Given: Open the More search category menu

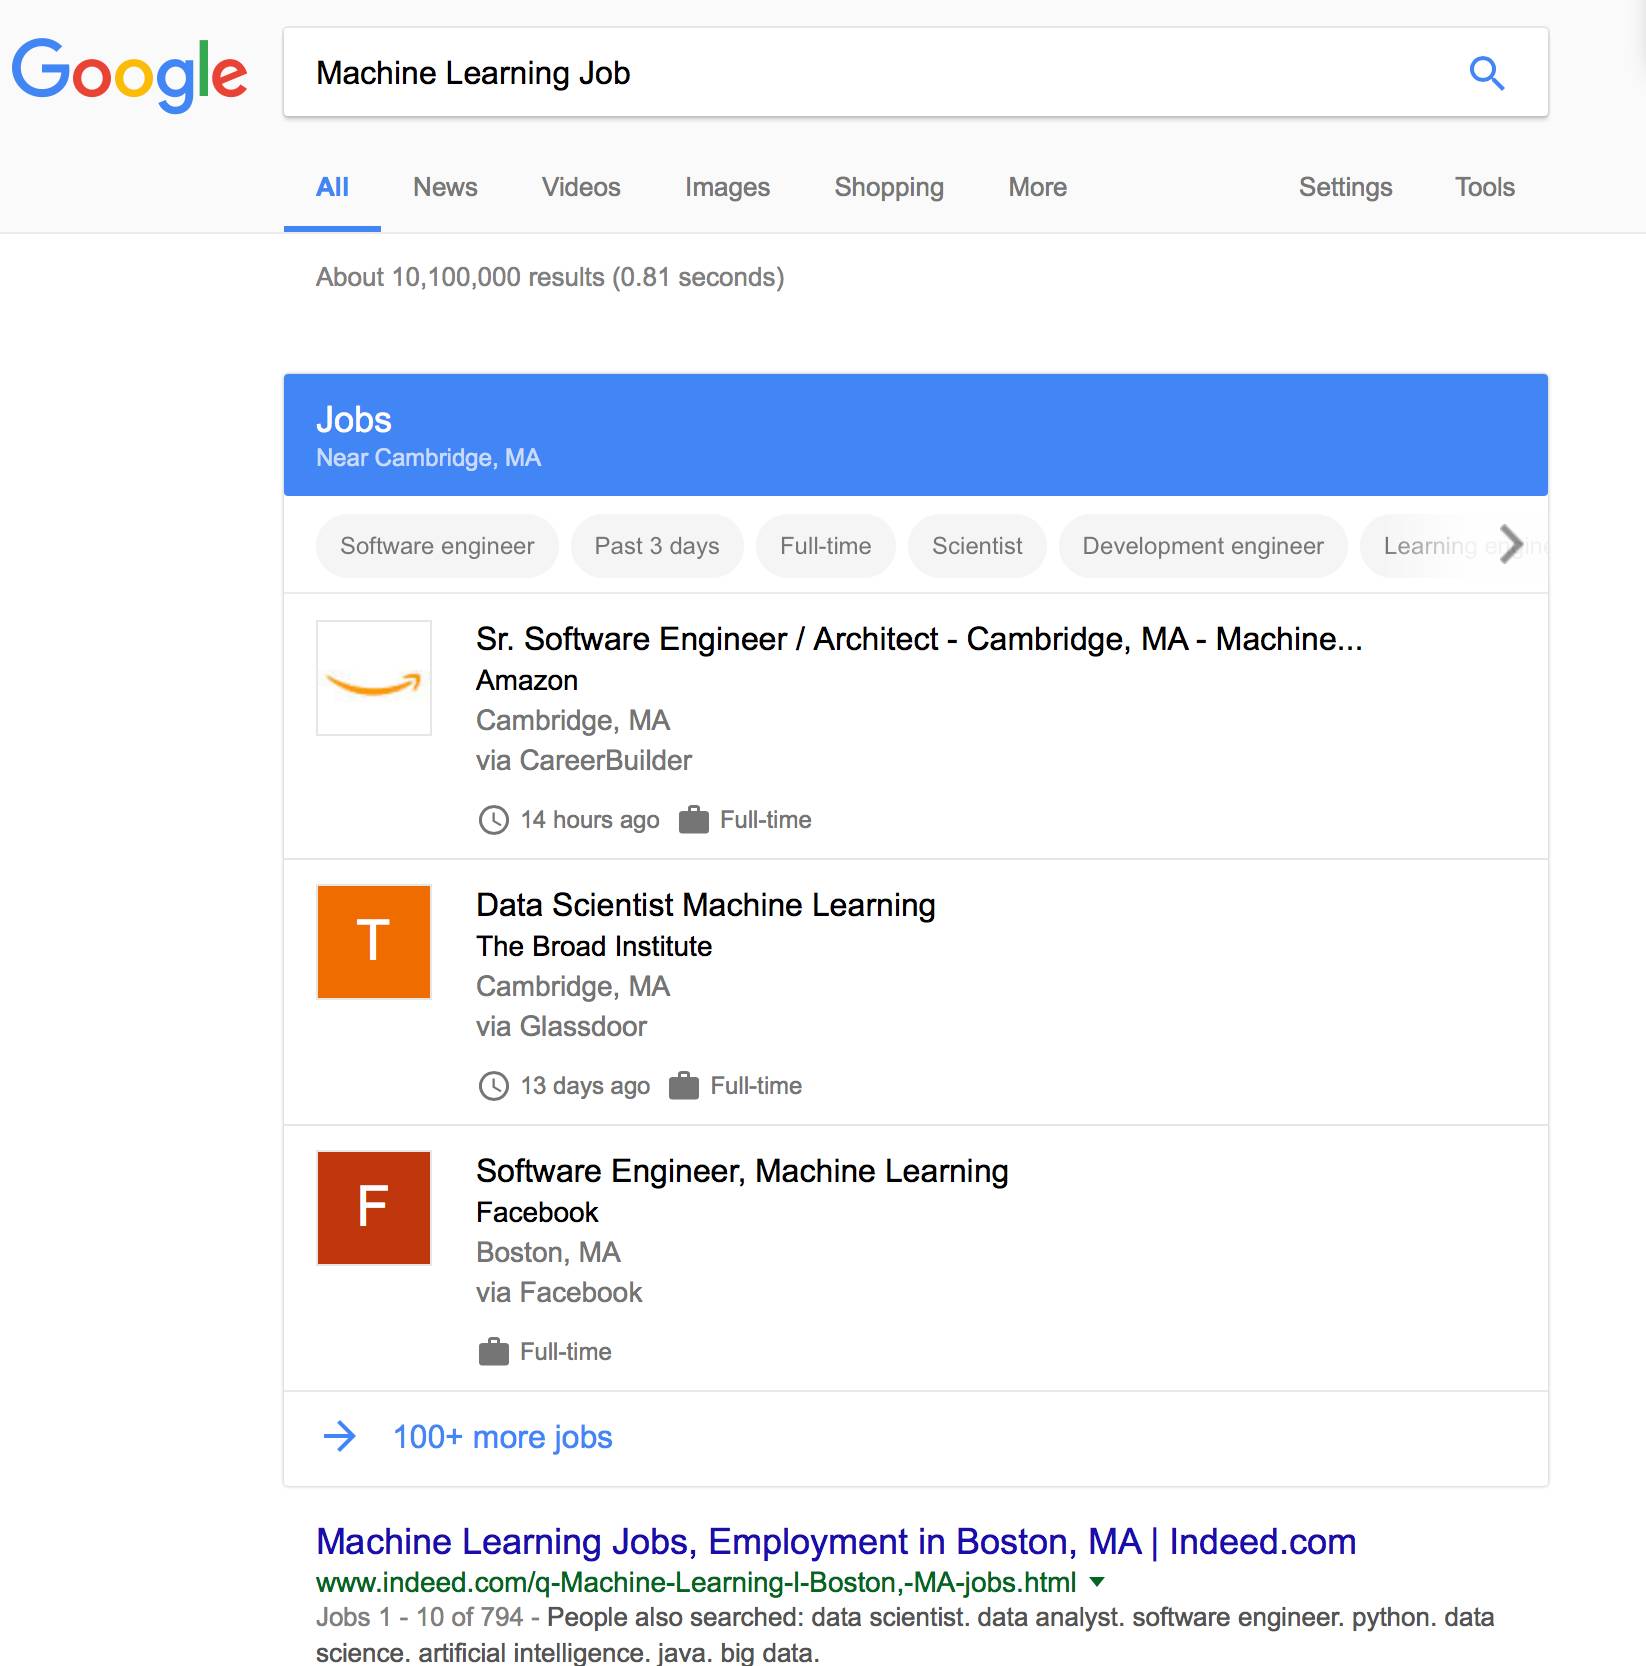Looking at the screenshot, I should [x=1037, y=187].
